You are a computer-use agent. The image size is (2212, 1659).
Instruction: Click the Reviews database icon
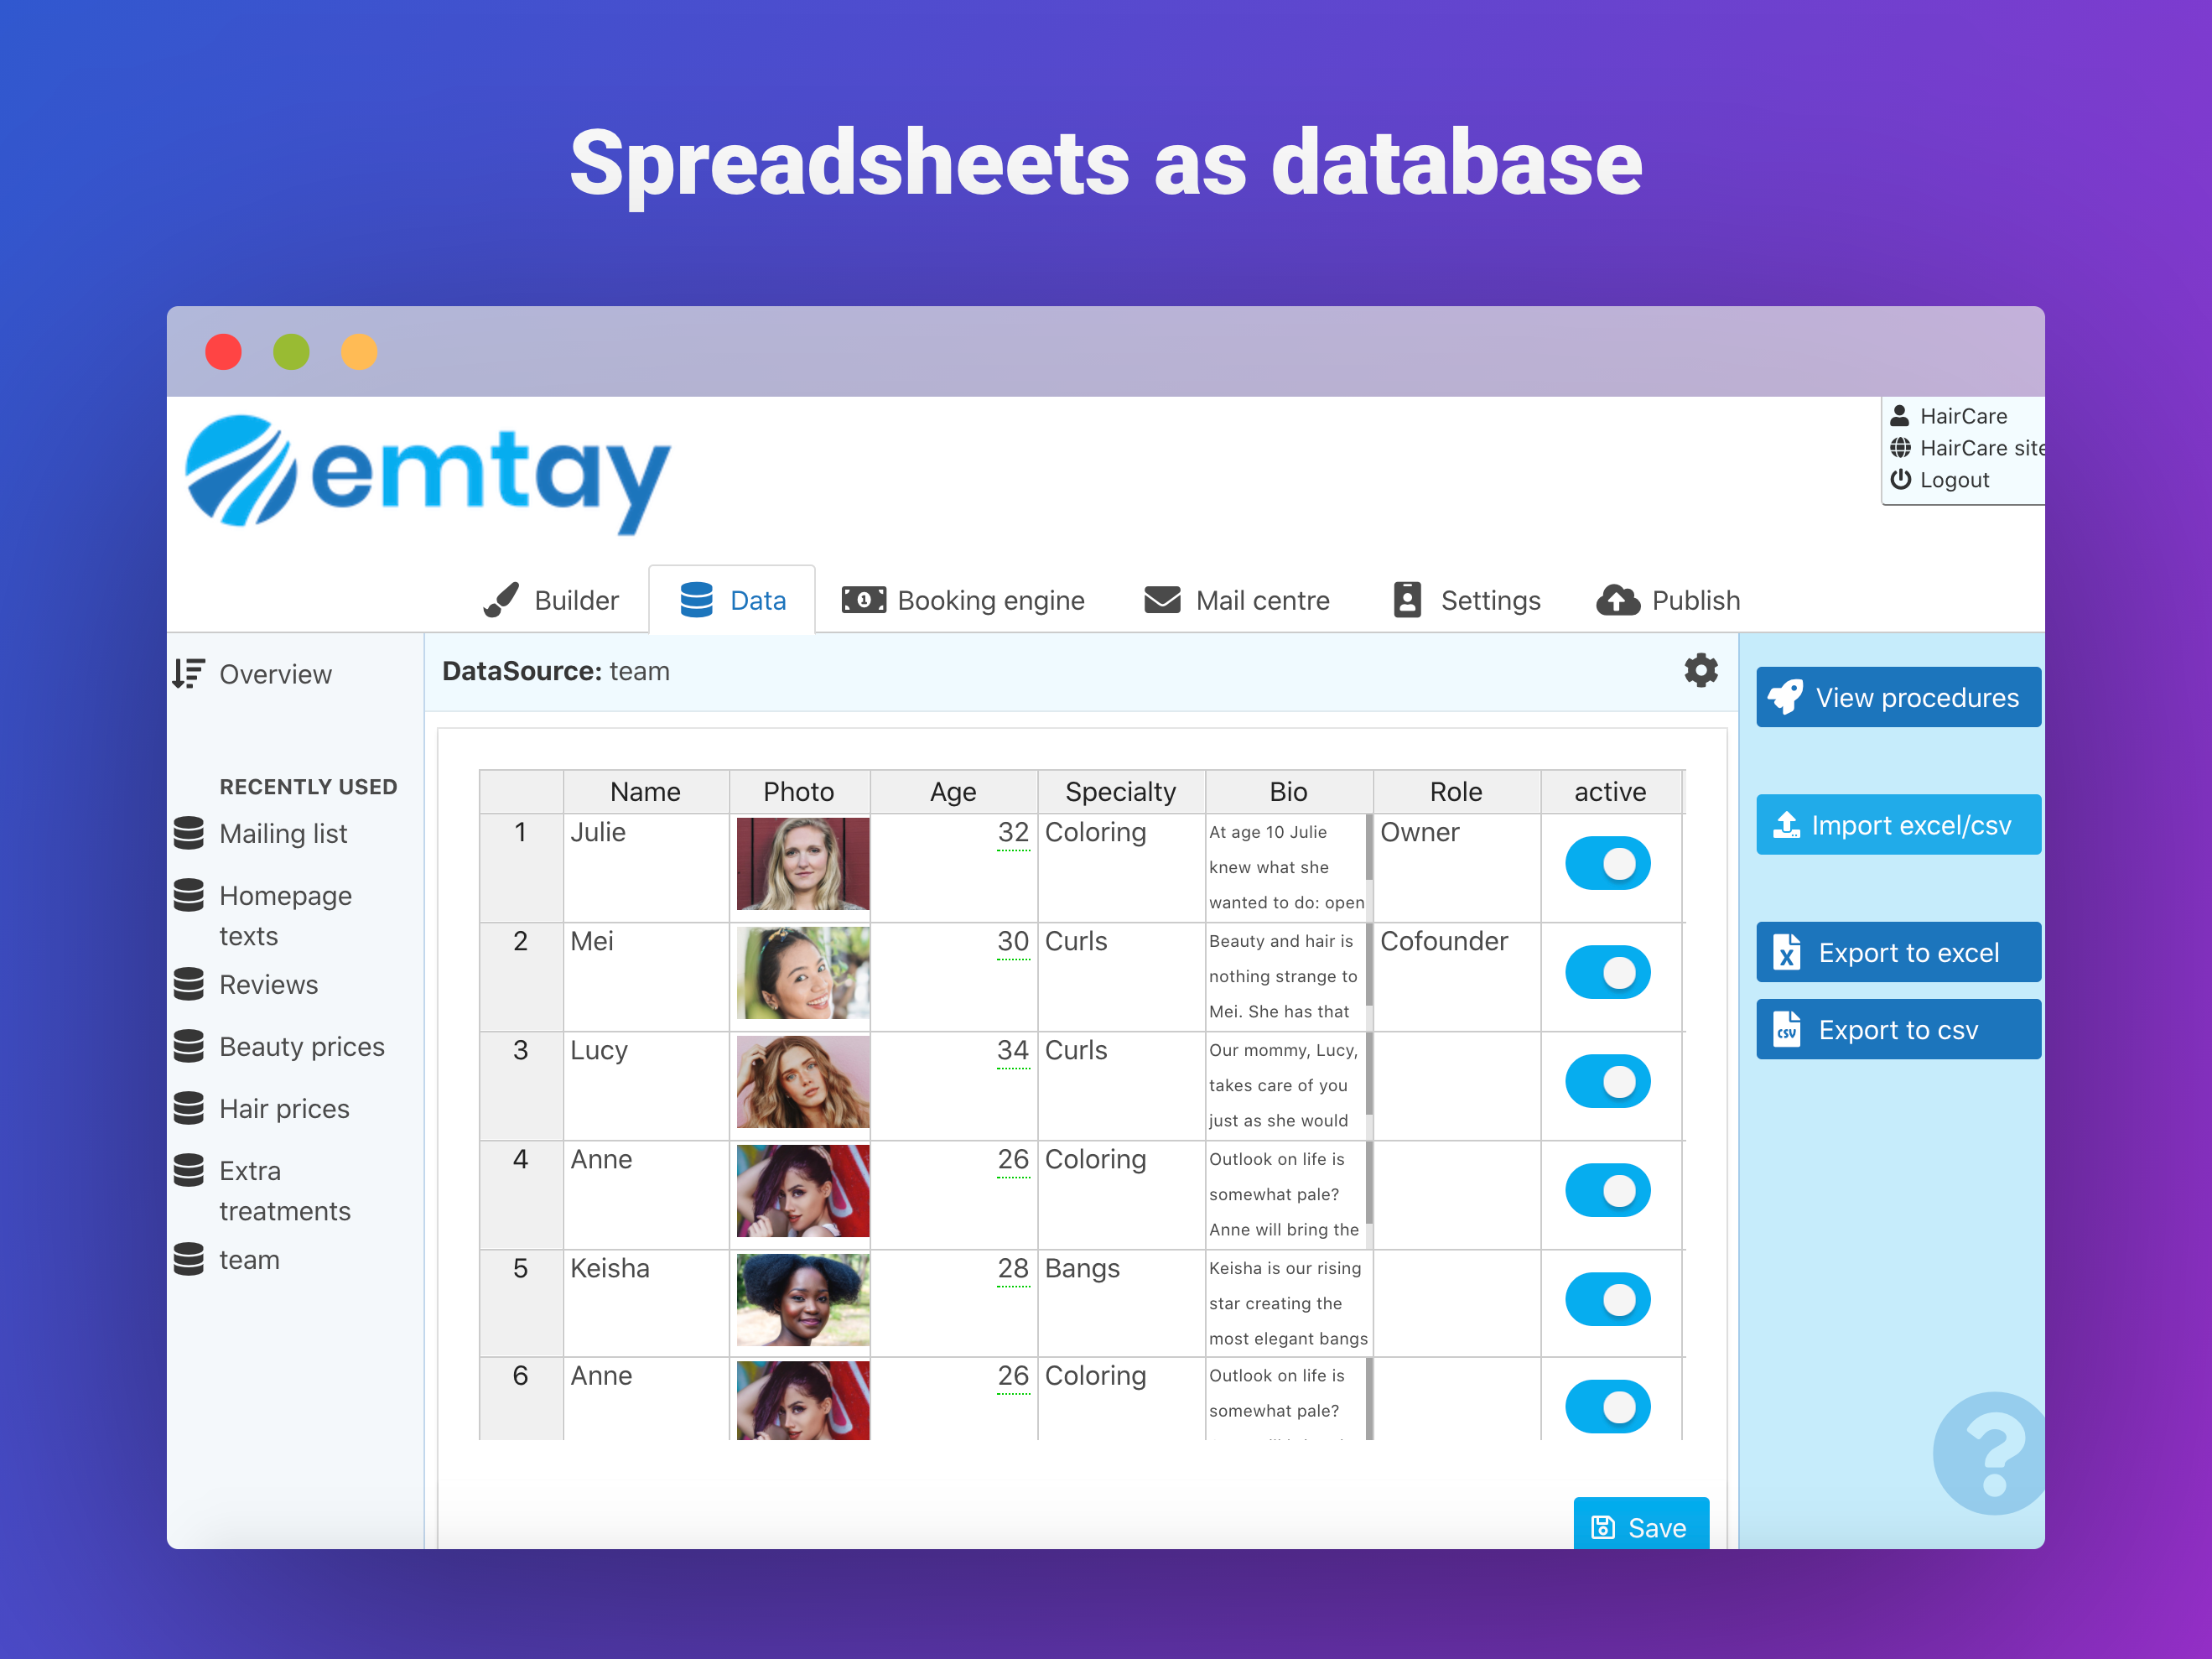[188, 984]
